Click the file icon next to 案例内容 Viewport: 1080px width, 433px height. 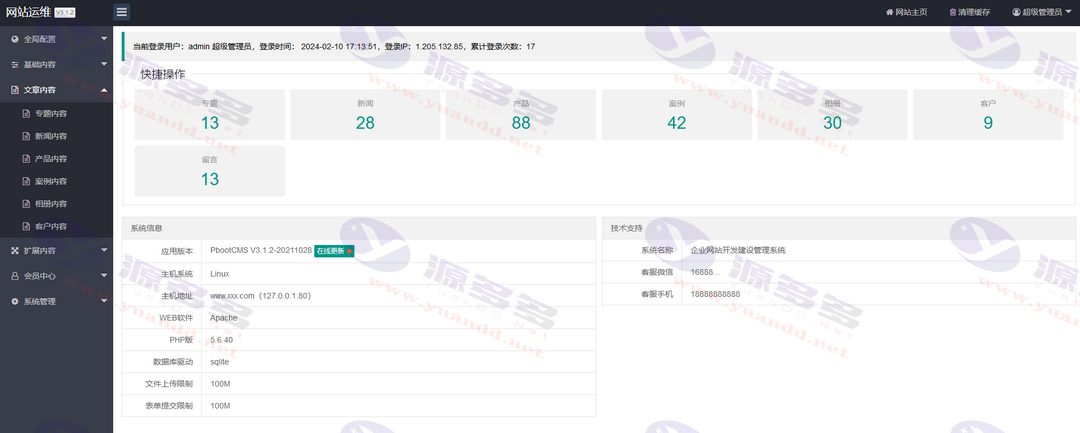pos(26,182)
